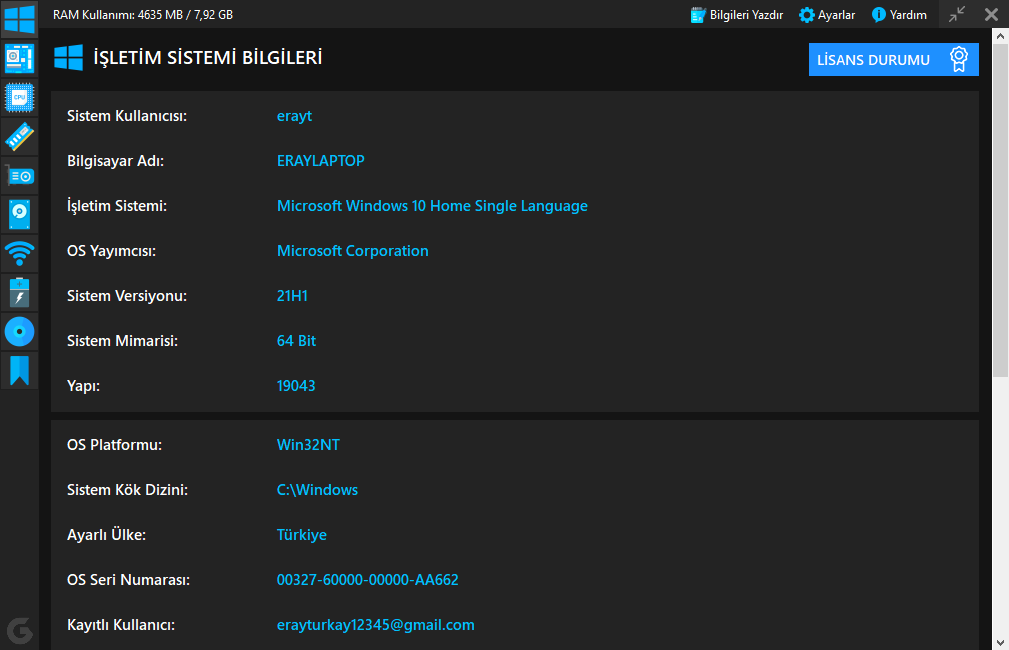Open the motherboard info section
Screen dimensions: 1009x650
[x=19, y=58]
